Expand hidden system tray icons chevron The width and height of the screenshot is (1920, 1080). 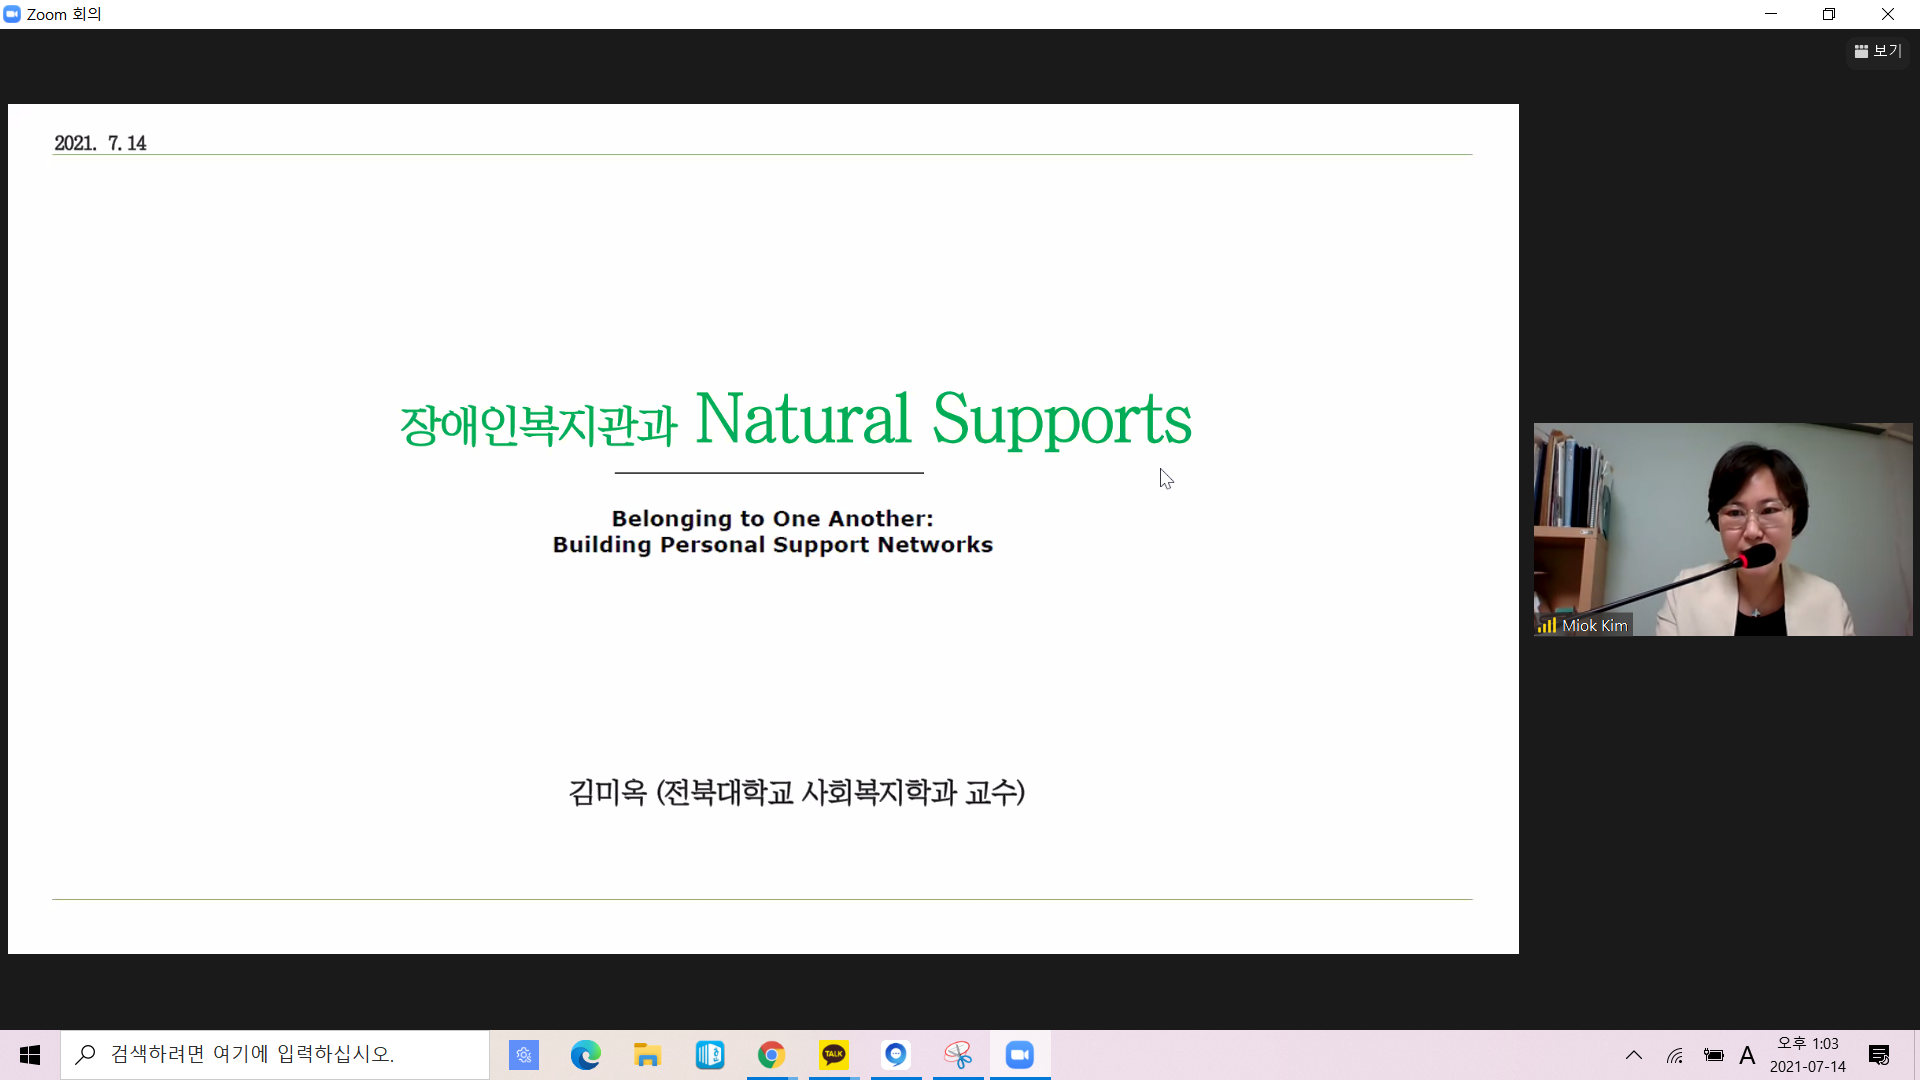[1634, 1055]
